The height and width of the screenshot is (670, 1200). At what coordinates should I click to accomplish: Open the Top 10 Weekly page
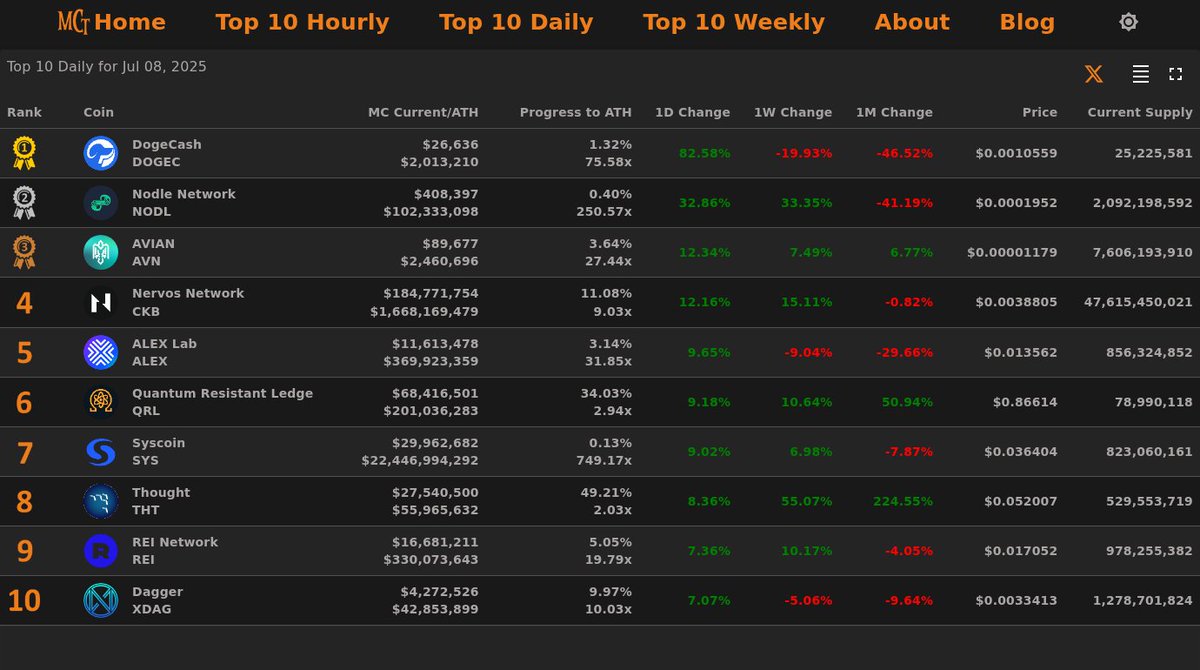click(x=734, y=22)
